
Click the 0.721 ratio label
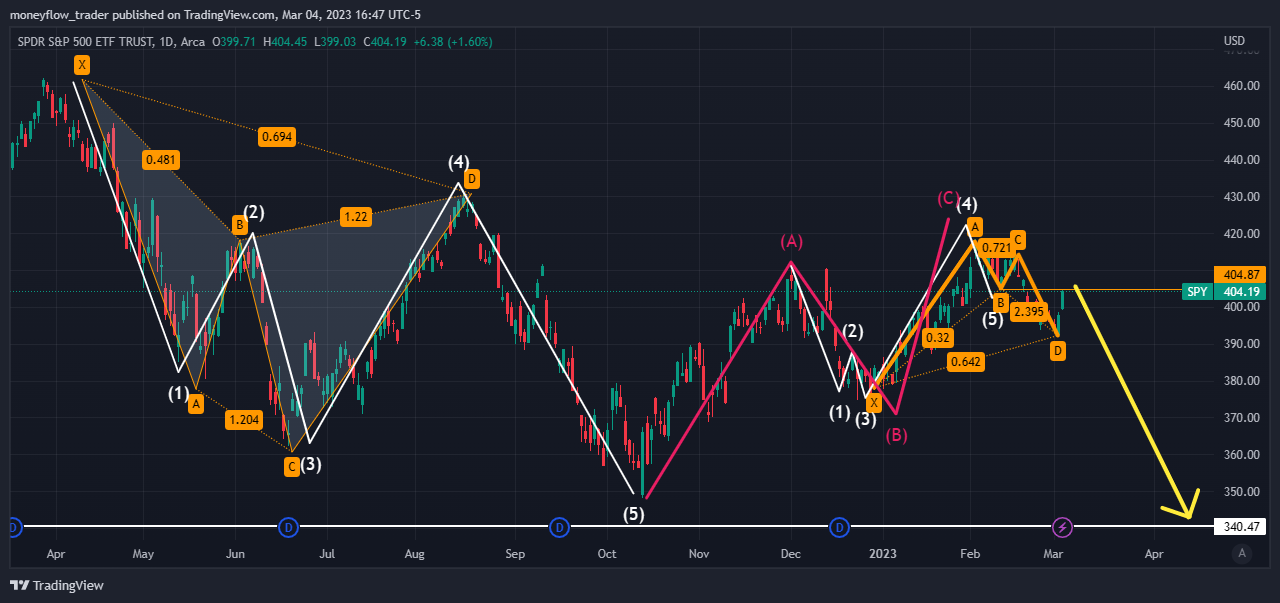[x=995, y=247]
